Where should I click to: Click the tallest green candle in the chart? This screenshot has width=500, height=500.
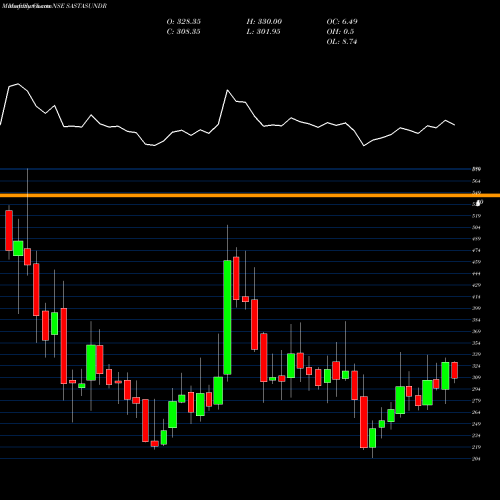(x=227, y=317)
